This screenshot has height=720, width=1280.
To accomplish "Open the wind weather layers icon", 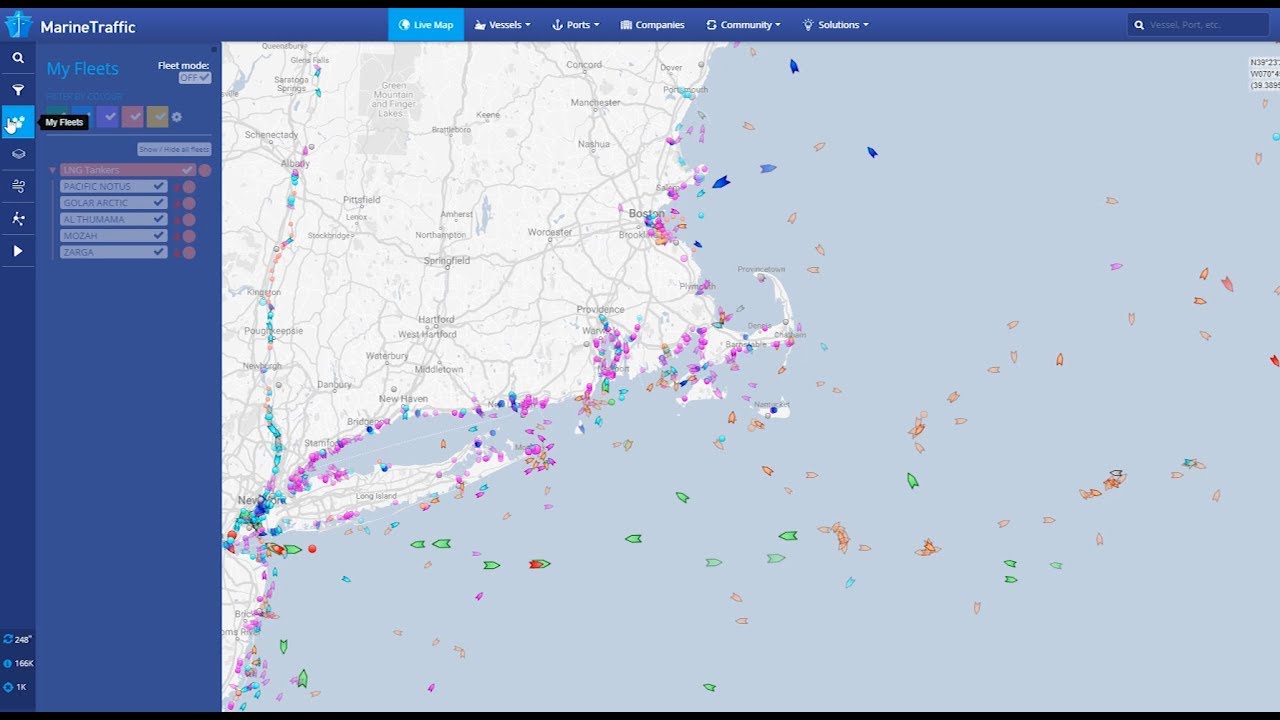I will coord(18,186).
